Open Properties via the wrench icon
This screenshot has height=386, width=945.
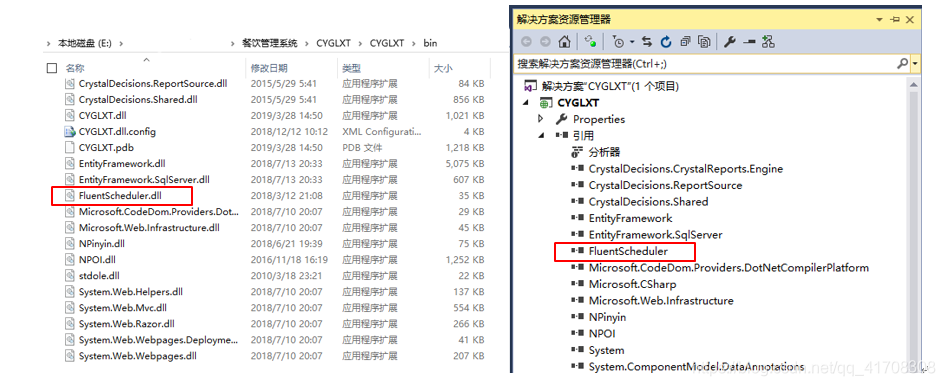tap(729, 42)
